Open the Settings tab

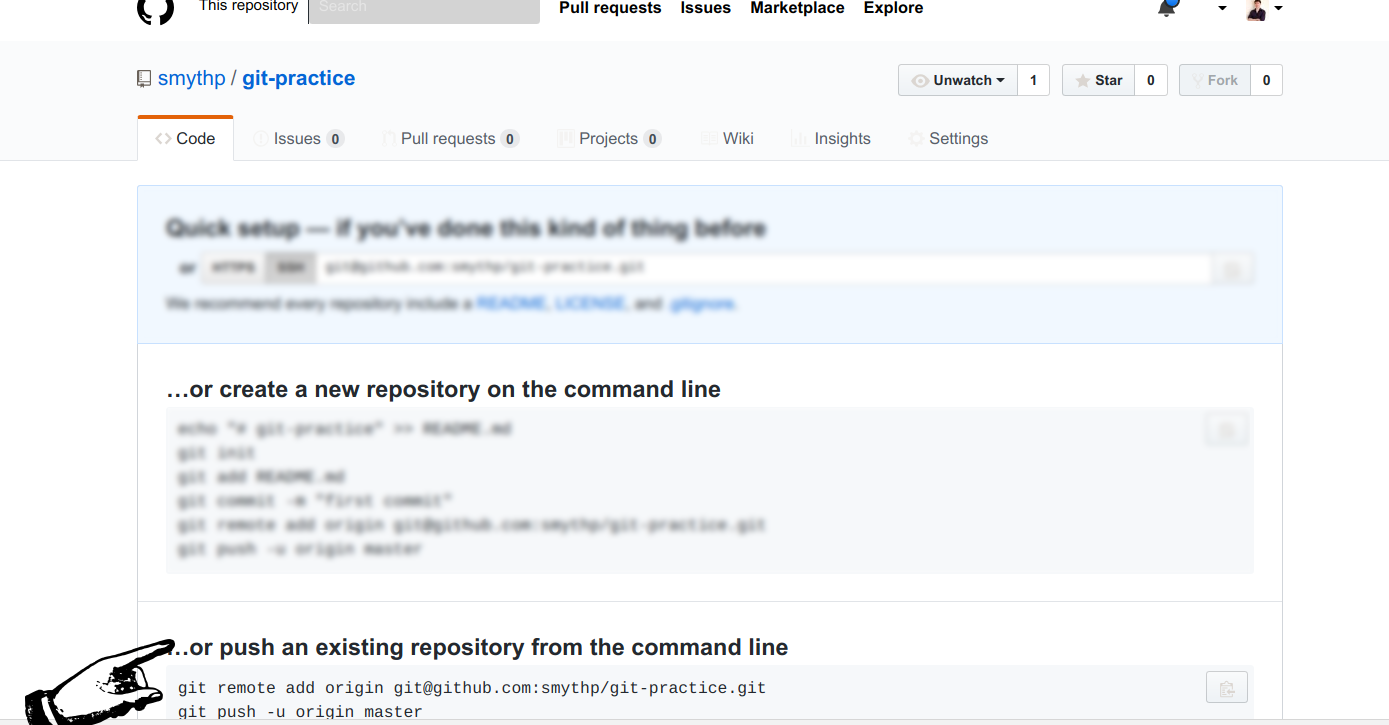tap(949, 138)
